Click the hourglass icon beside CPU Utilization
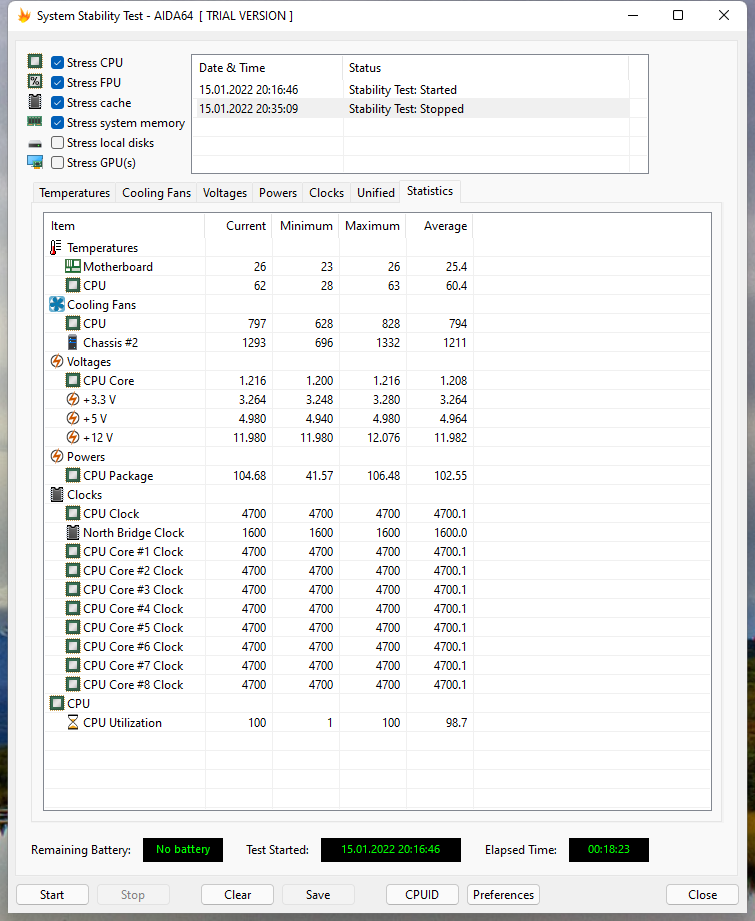 [73, 722]
